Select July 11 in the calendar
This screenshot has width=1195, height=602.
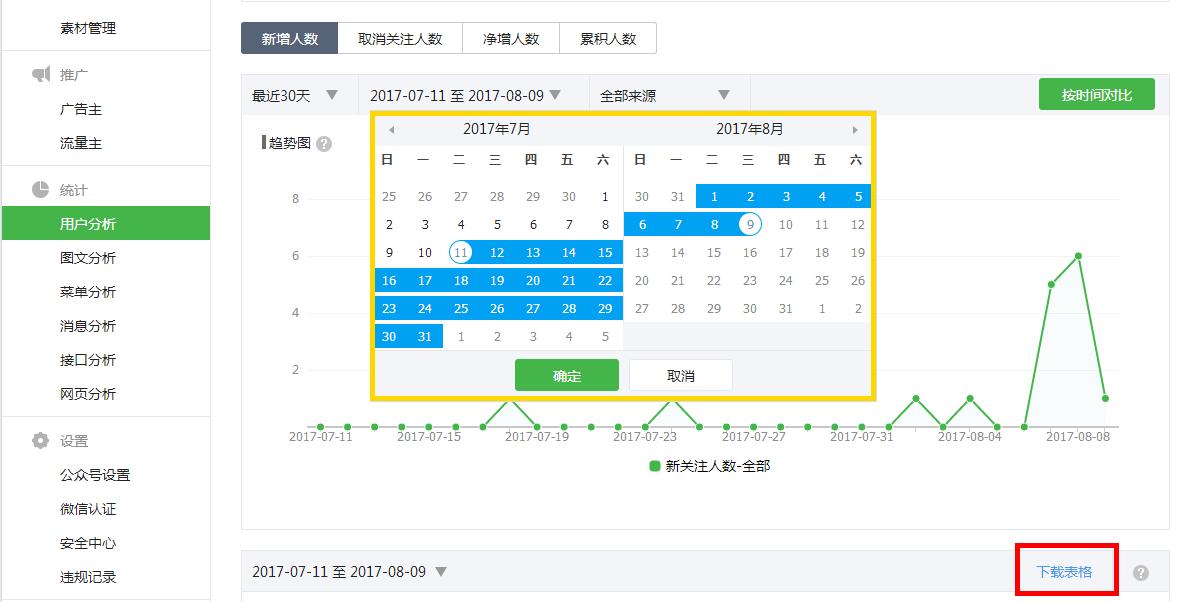pos(461,252)
